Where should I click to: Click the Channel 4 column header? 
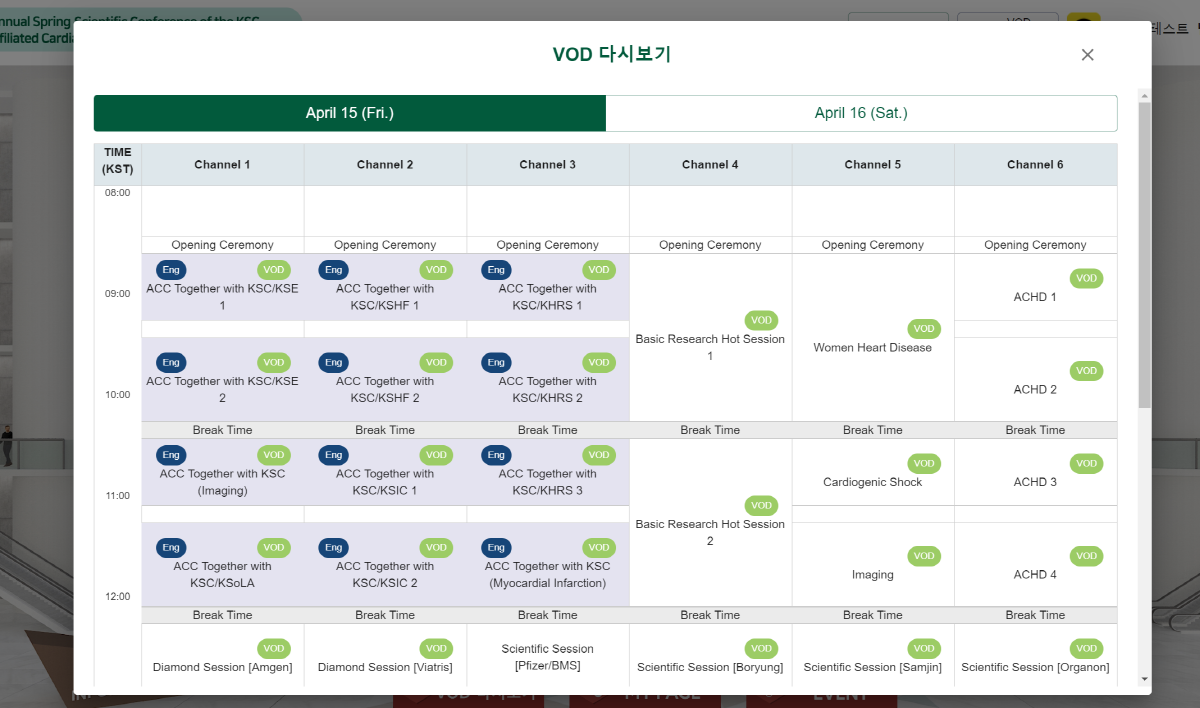click(710, 165)
